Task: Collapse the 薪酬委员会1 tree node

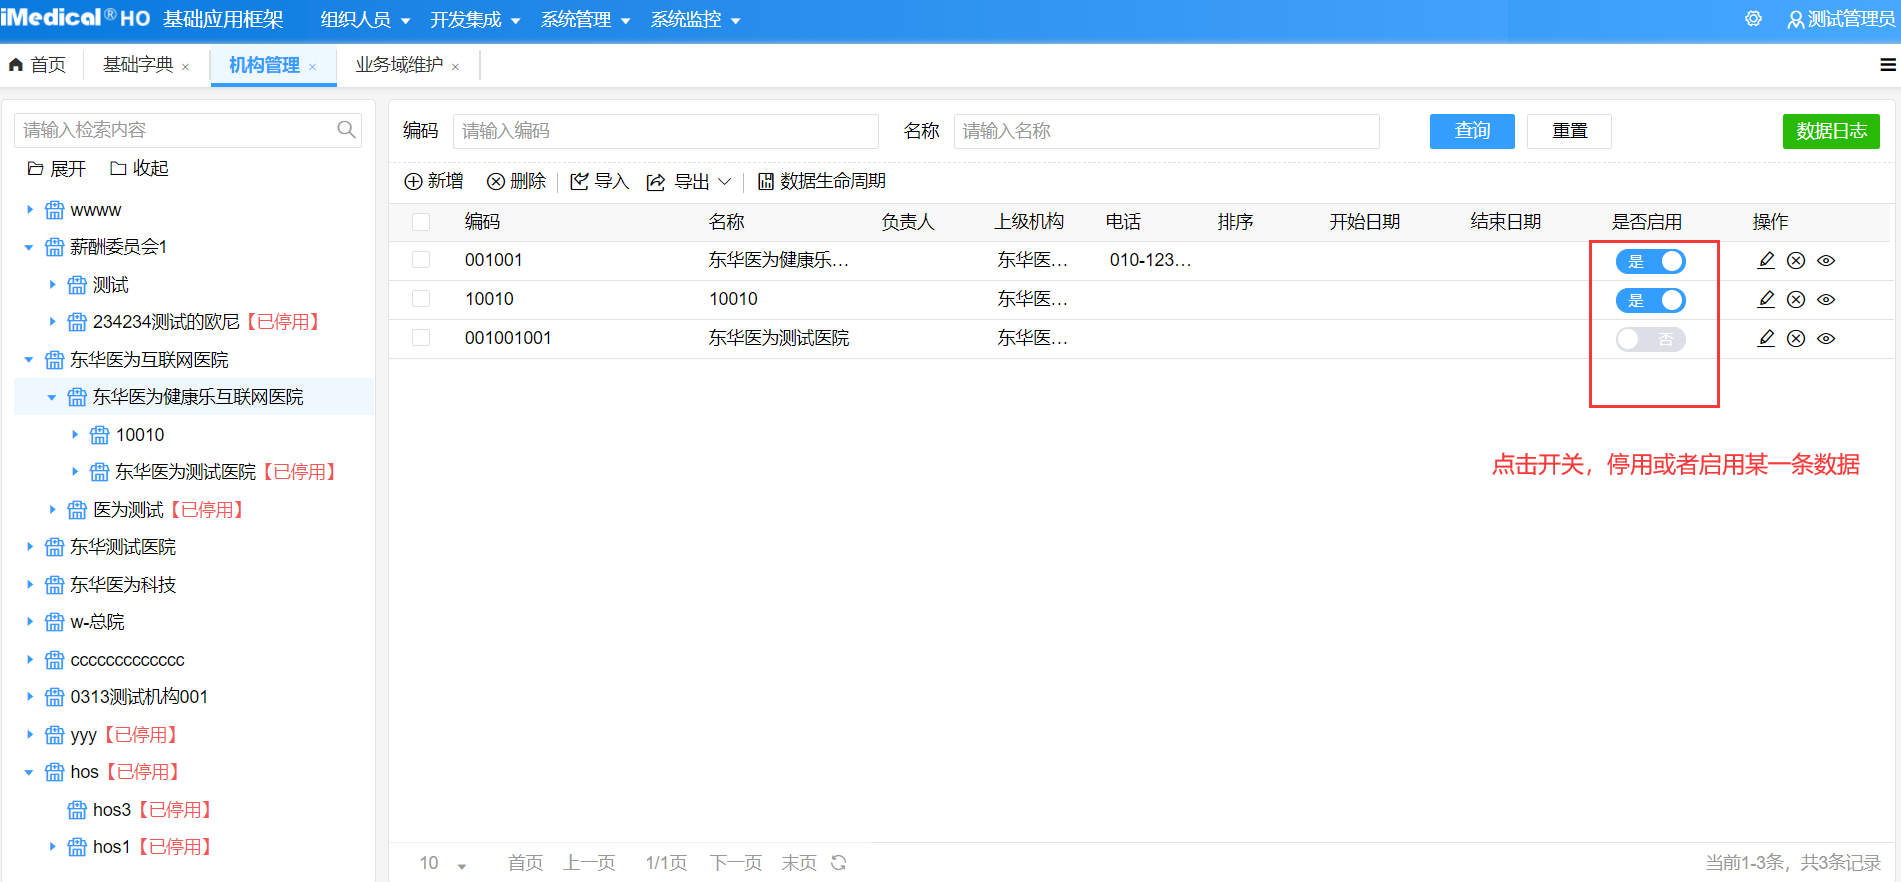Action: point(29,247)
